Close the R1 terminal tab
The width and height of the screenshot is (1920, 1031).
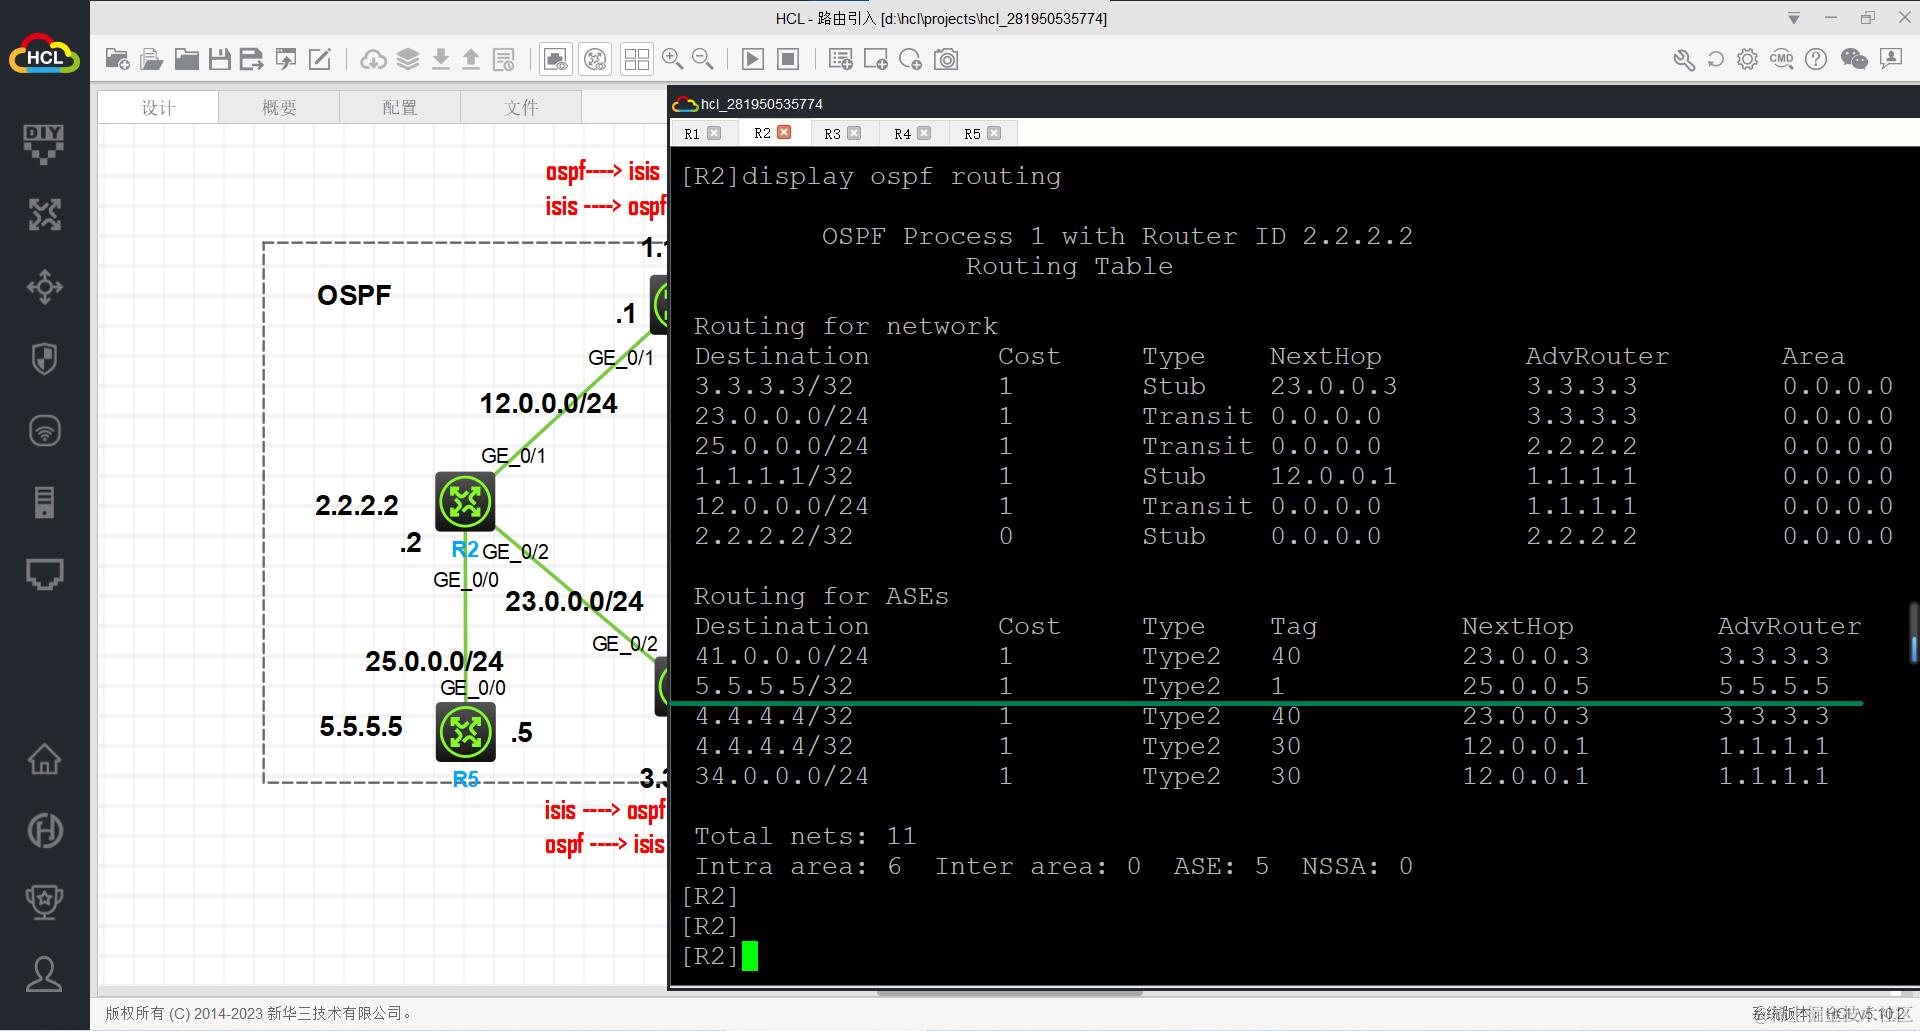(x=714, y=132)
